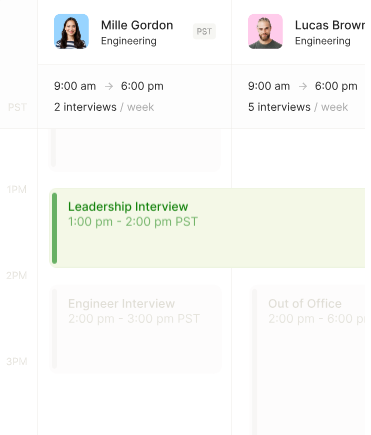Screen dimensions: 371x435
Task: Edit Mille's 9:00 am start time
Action: click(x=75, y=86)
